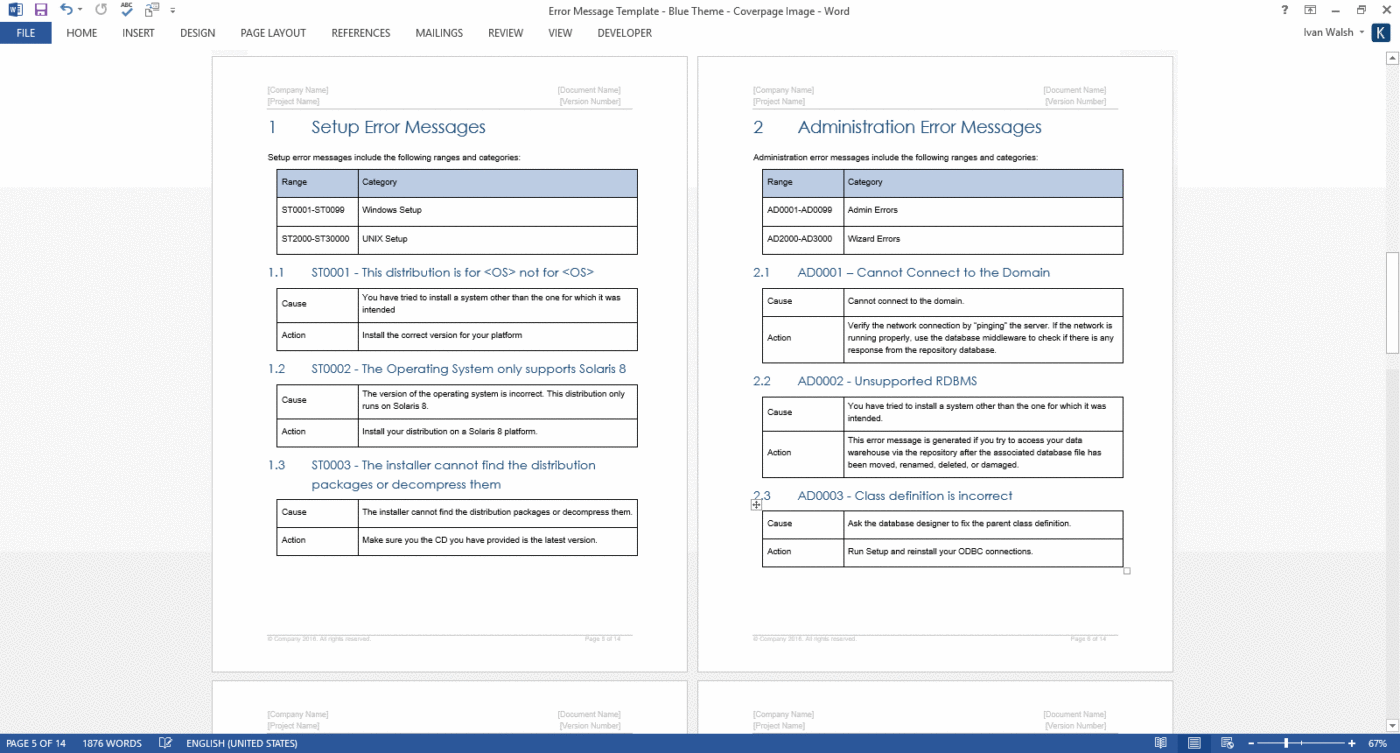The height and width of the screenshot is (753, 1400).
Task: Open proofing errors via the status bar icon
Action: tap(164, 743)
